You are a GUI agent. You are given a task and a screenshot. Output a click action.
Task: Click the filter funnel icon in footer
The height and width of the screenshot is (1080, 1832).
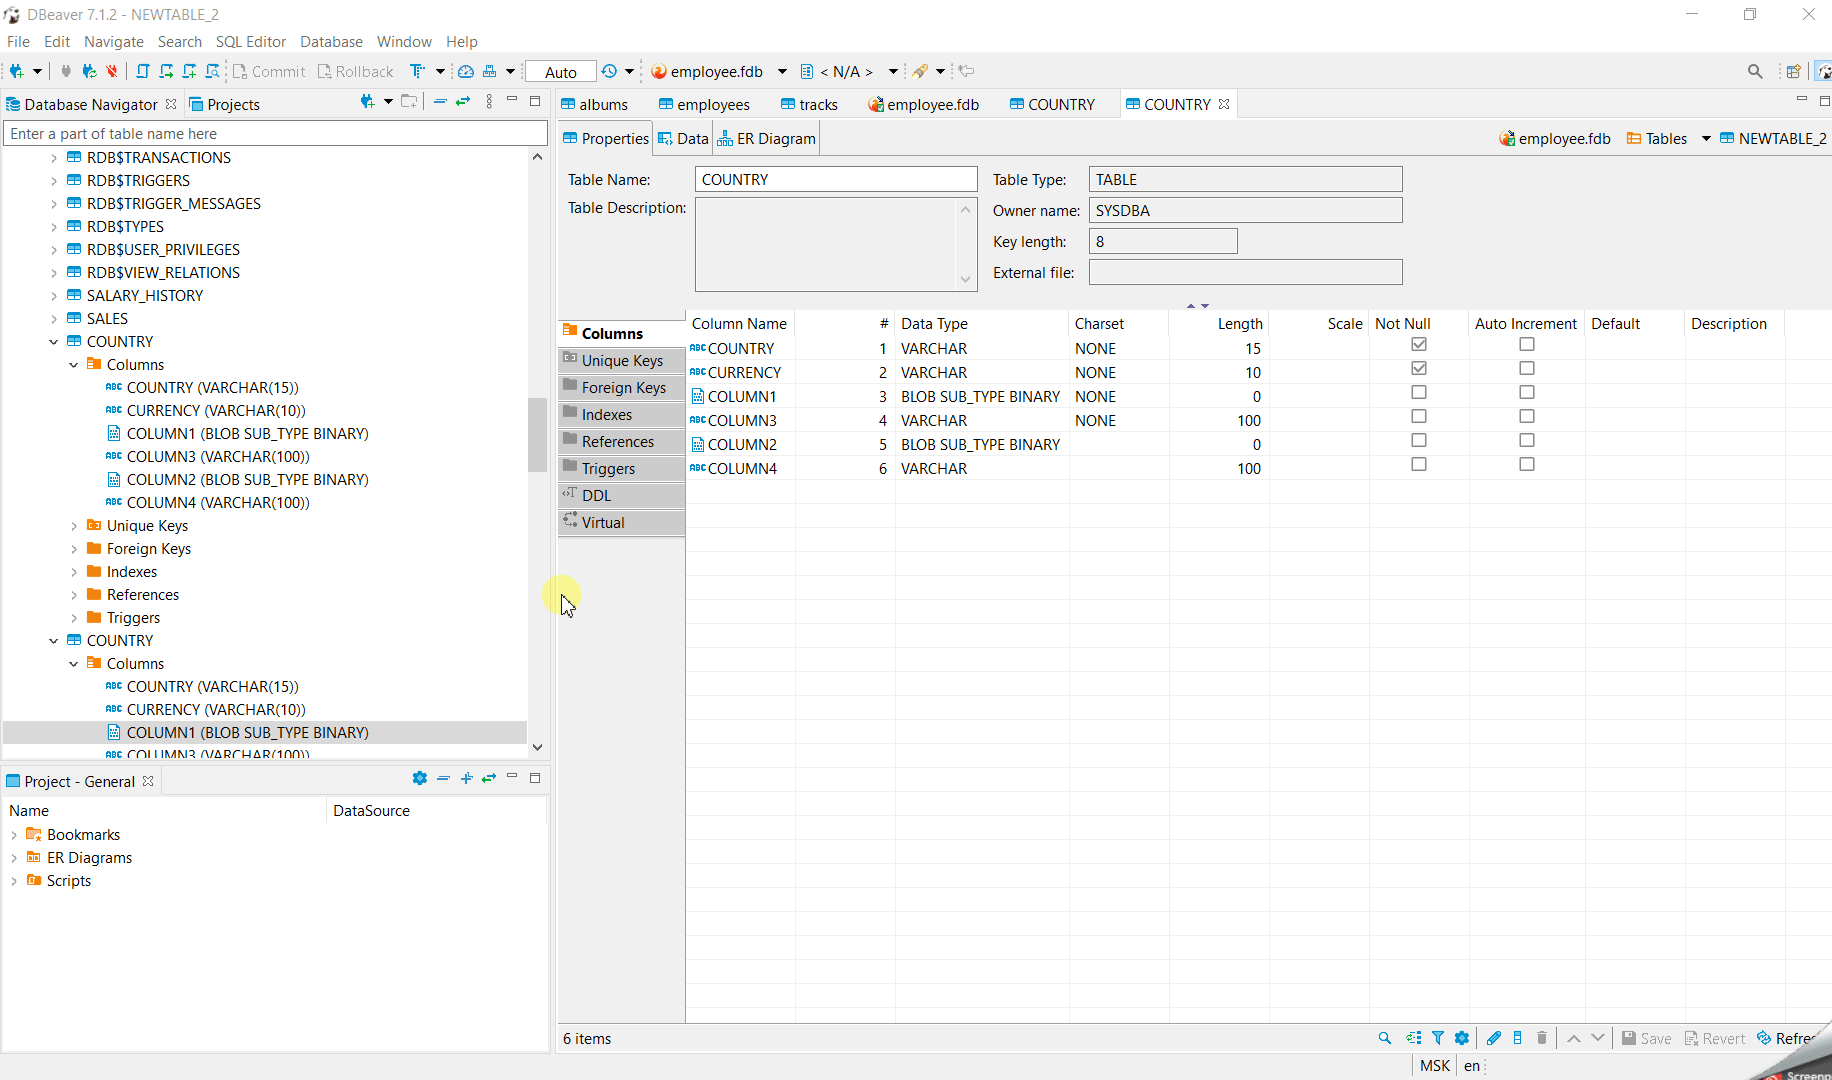(1438, 1038)
